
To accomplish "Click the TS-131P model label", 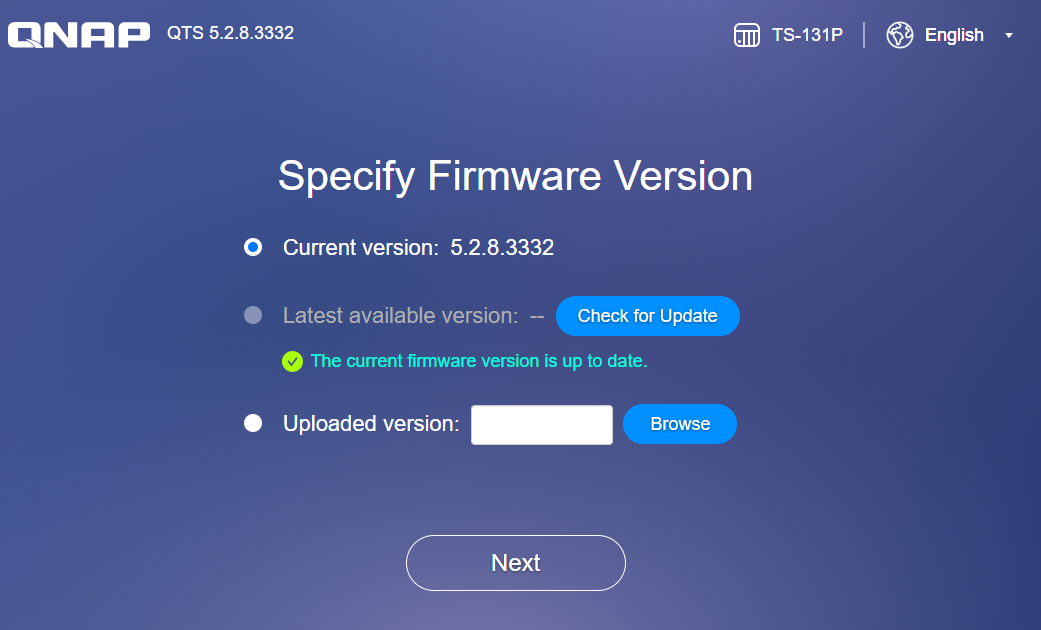I will (807, 35).
